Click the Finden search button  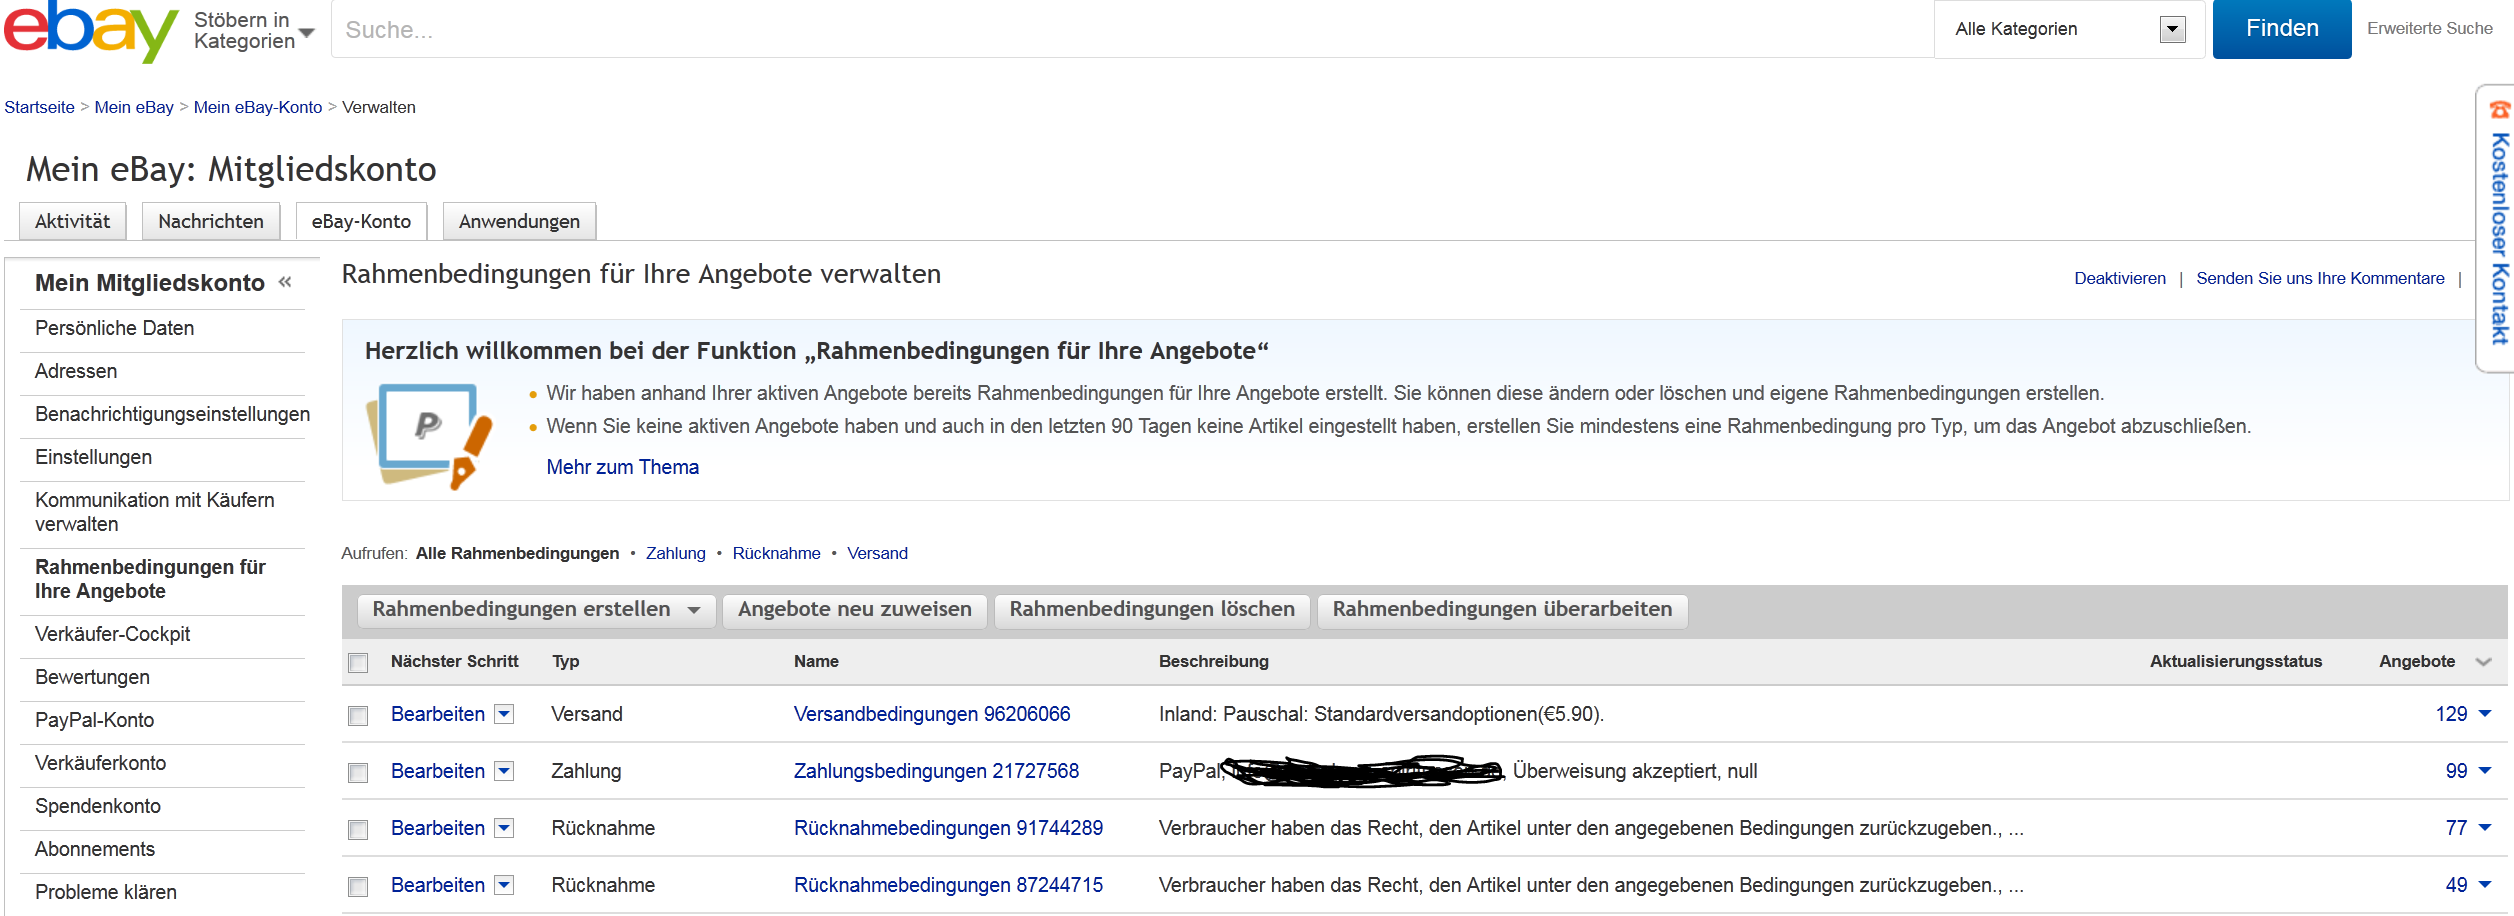(2282, 29)
